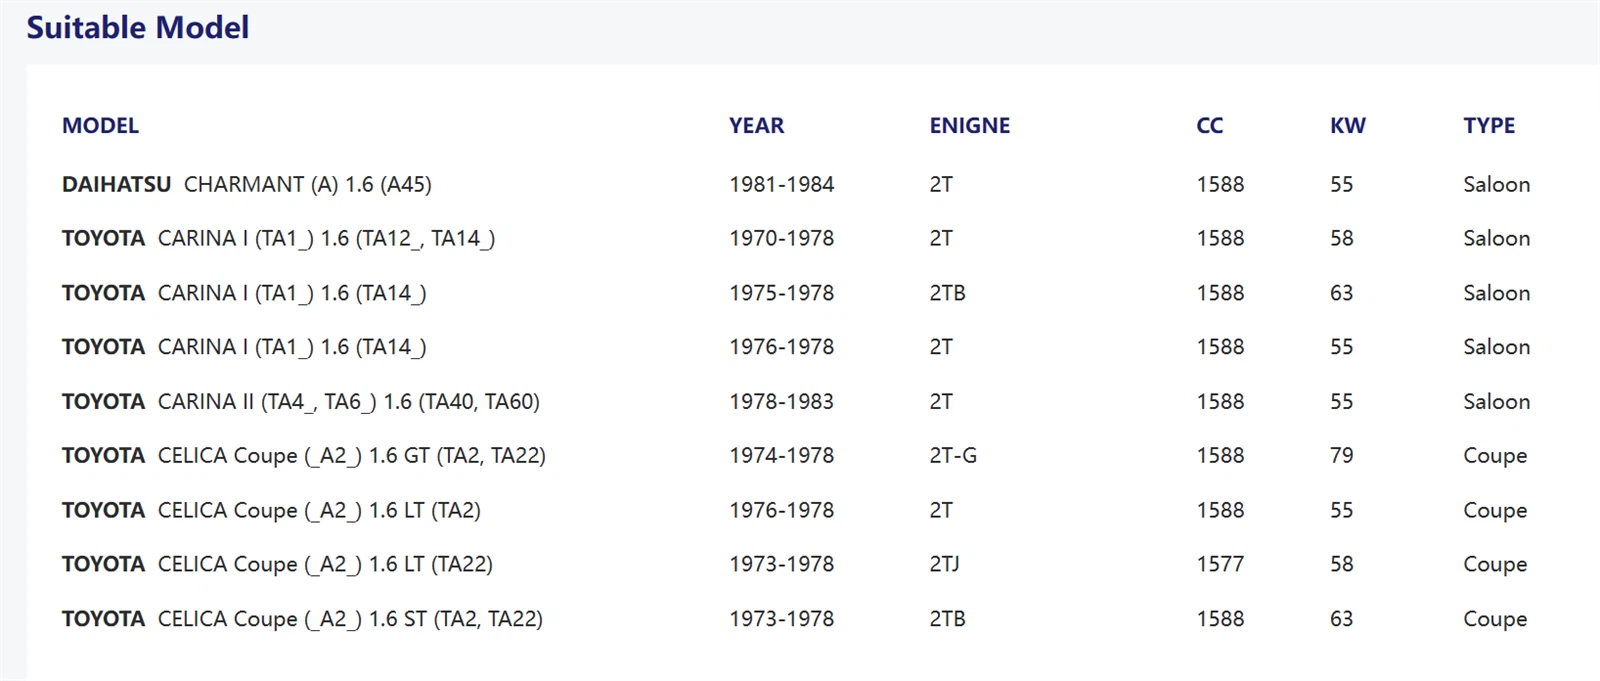Select the CC column header
Viewport: 1600px width, 681px height.
[x=1209, y=126]
